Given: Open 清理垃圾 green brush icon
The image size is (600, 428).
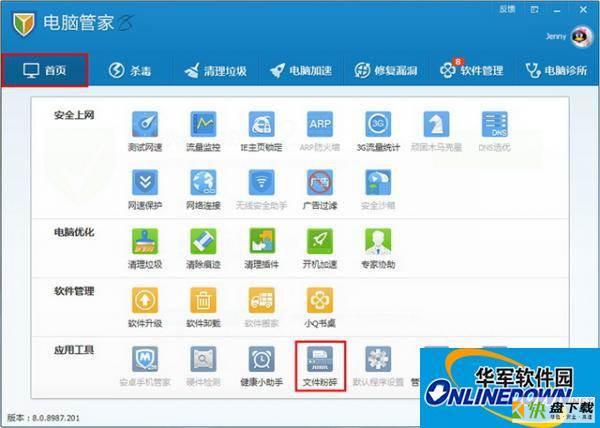Looking at the screenshot, I should click(x=145, y=242).
